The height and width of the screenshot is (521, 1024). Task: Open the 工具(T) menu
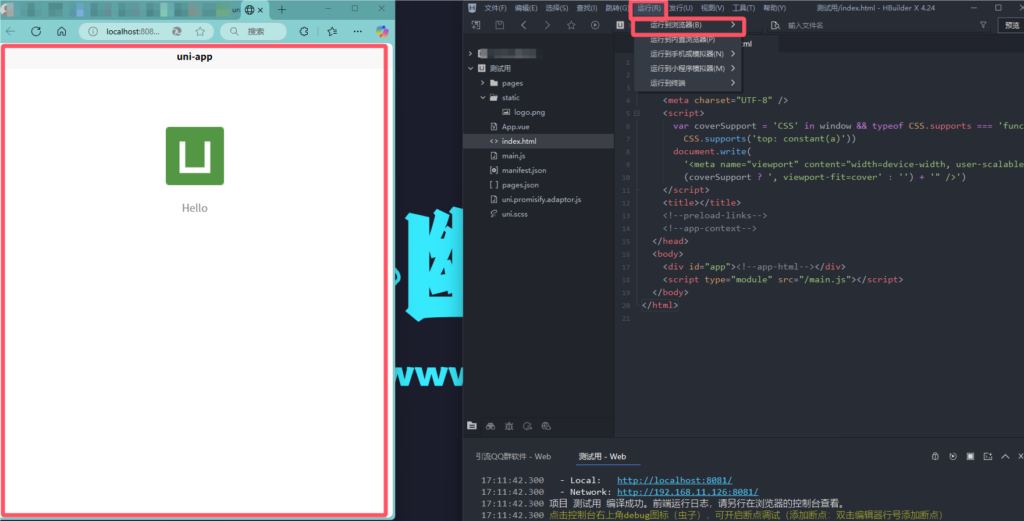pyautogui.click(x=743, y=8)
